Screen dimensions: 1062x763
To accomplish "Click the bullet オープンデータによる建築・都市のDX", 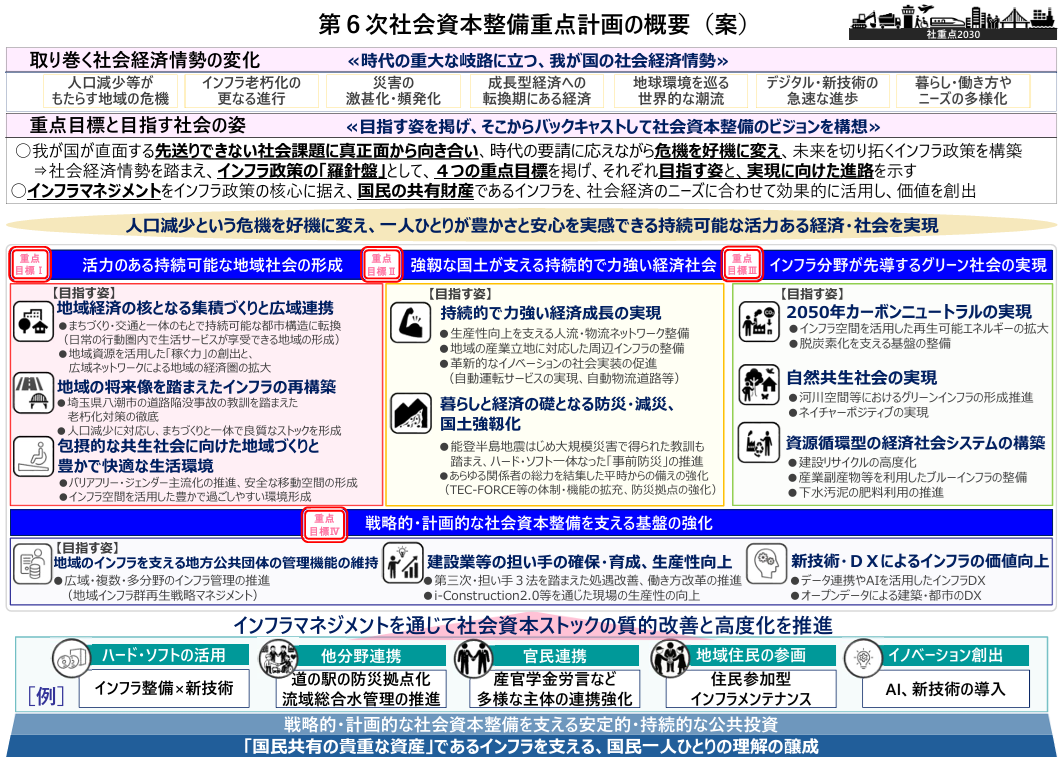I will click(x=886, y=596).
